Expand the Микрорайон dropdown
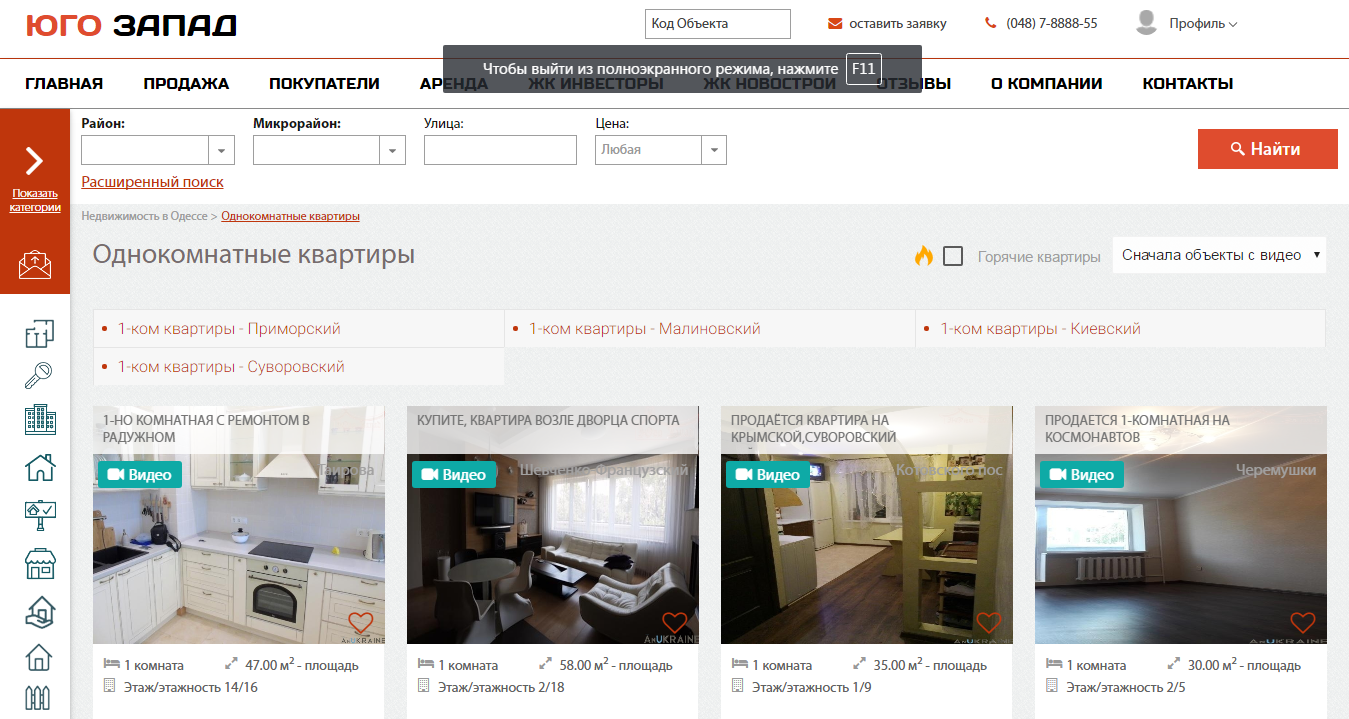This screenshot has width=1349, height=719. [392, 150]
